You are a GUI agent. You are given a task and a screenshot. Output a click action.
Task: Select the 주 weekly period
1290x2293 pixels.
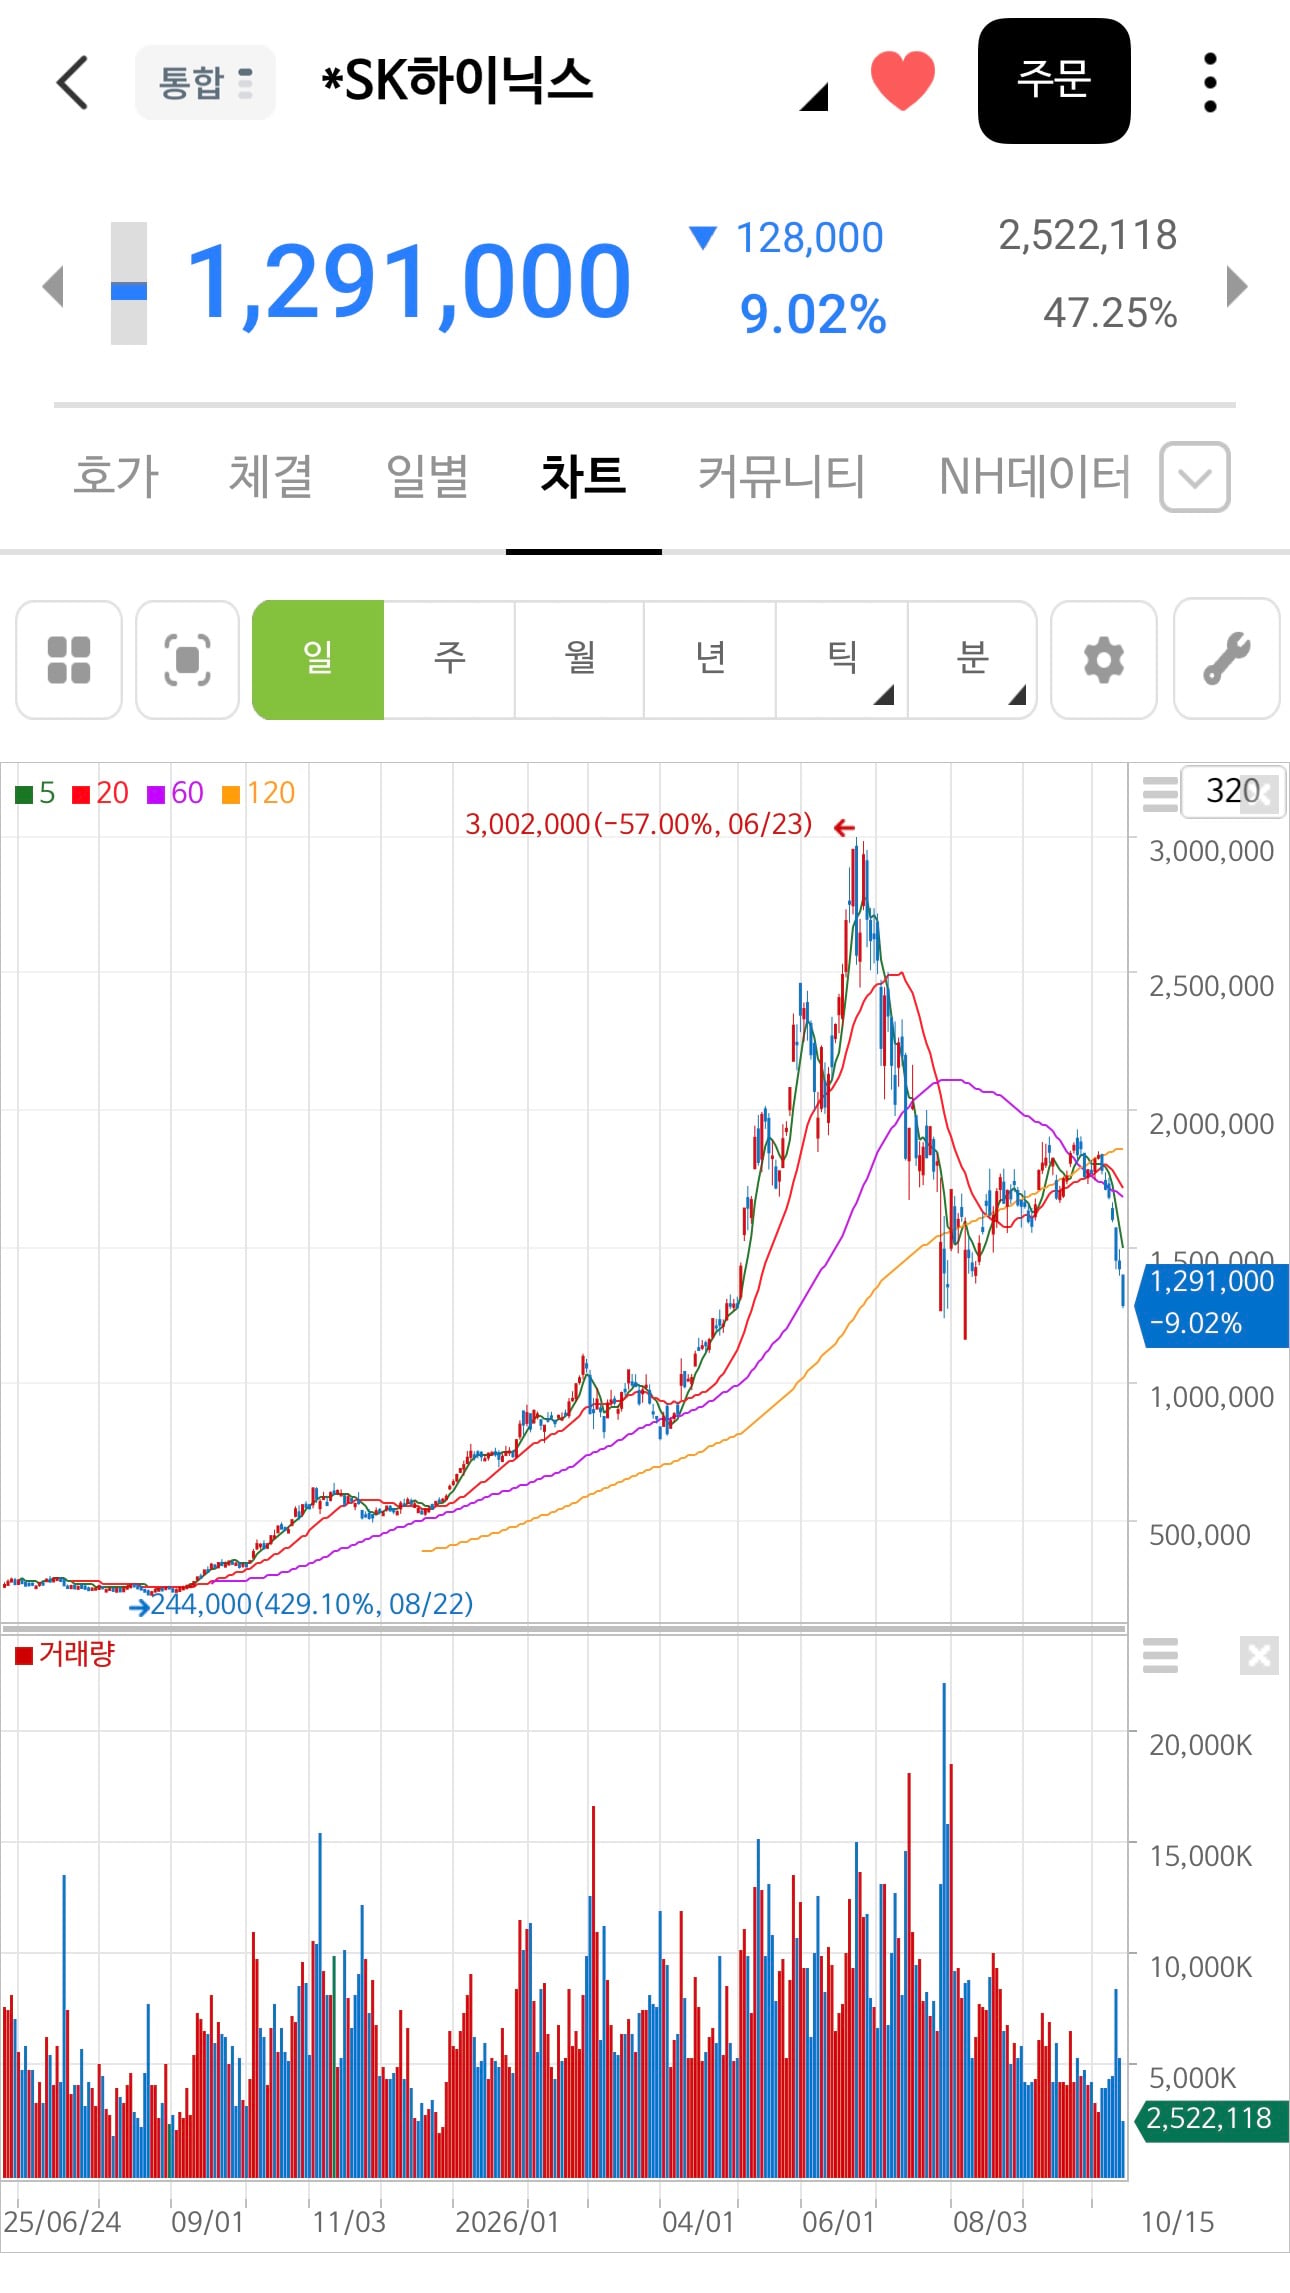[449, 660]
